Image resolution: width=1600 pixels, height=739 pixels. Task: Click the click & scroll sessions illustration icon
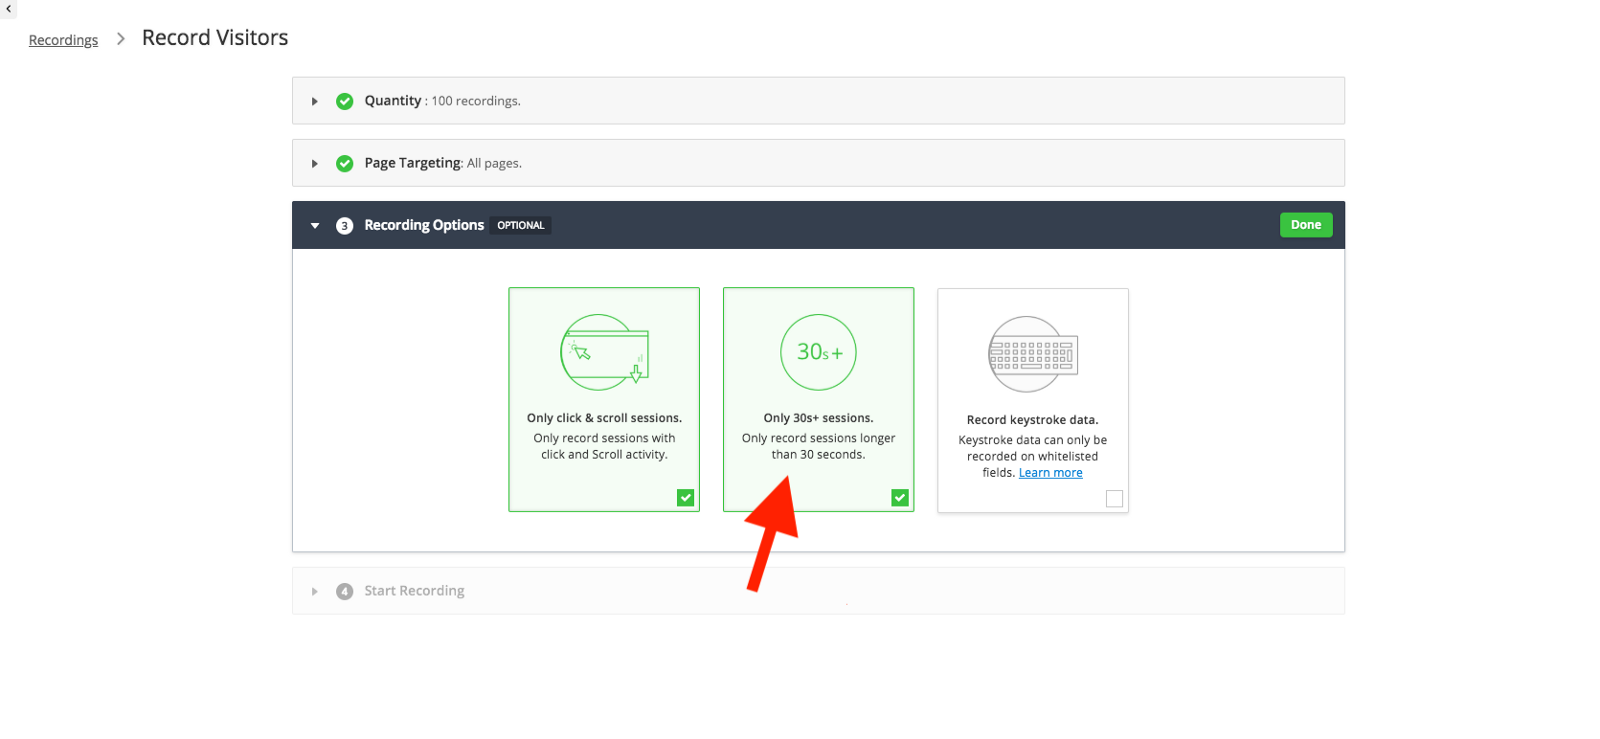(x=605, y=352)
